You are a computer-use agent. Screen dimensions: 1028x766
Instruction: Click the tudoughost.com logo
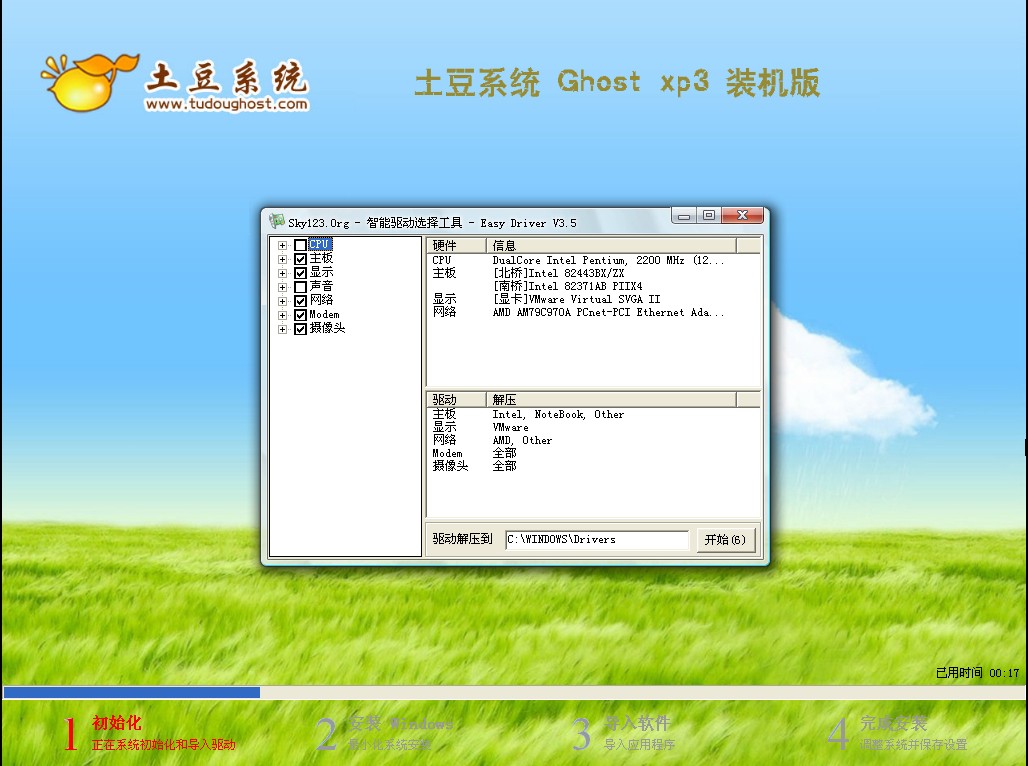pos(176,83)
